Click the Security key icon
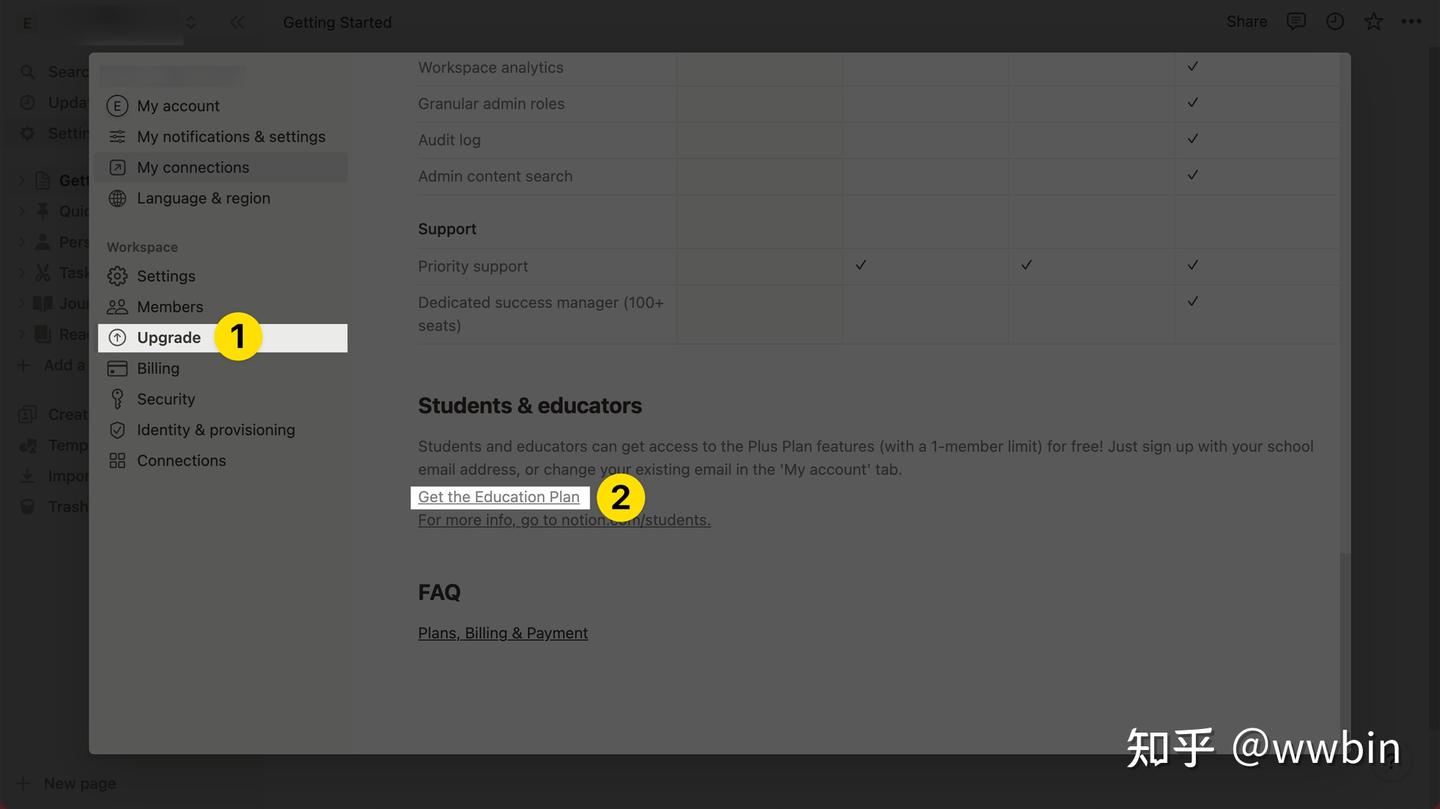1440x809 pixels. pos(117,399)
